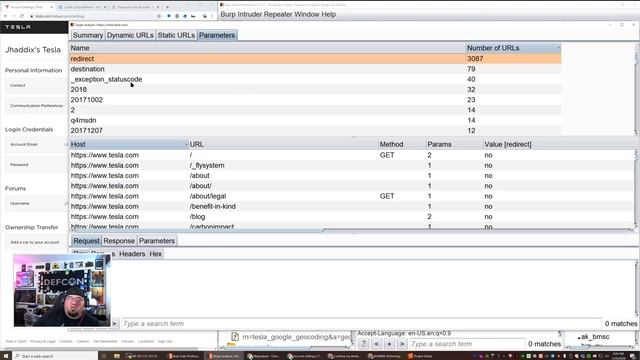The height and width of the screenshot is (360, 640).
Task: Open the Response tab
Action: (x=119, y=241)
